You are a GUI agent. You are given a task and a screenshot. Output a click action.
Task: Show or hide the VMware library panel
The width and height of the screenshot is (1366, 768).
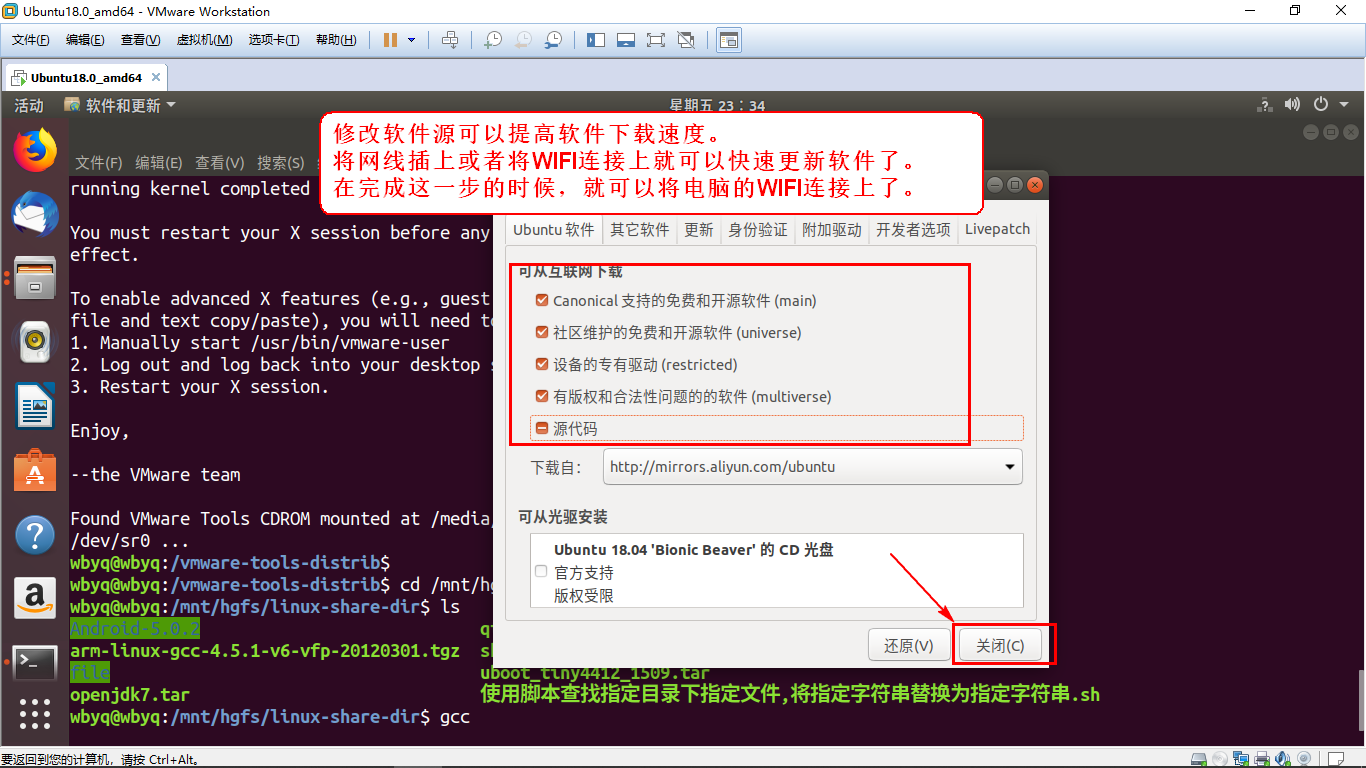tap(596, 40)
